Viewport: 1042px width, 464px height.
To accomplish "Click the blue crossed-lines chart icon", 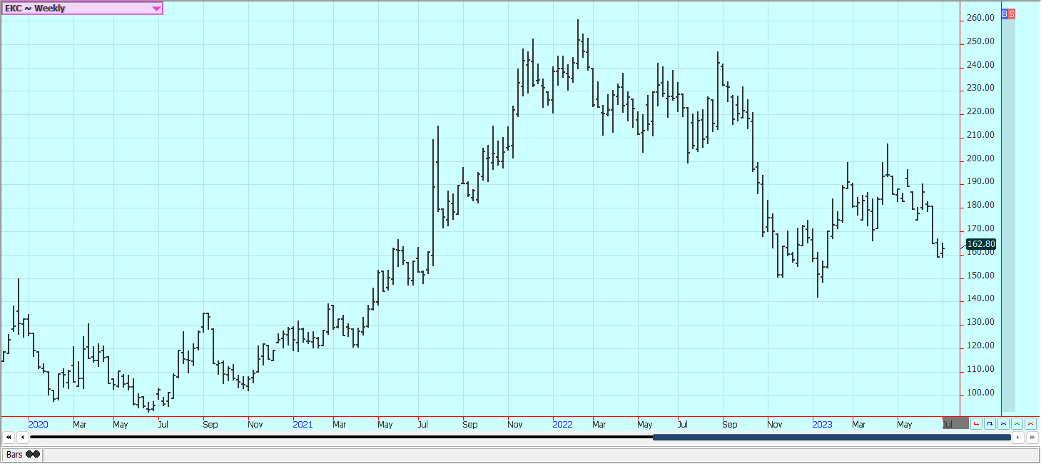I will coord(1003,423).
